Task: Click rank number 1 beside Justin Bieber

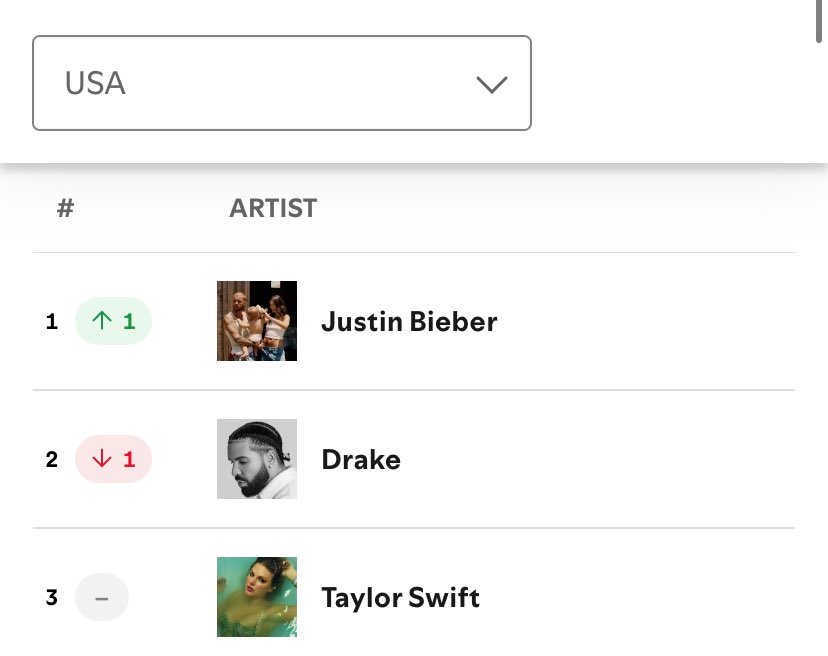Action: click(x=52, y=322)
